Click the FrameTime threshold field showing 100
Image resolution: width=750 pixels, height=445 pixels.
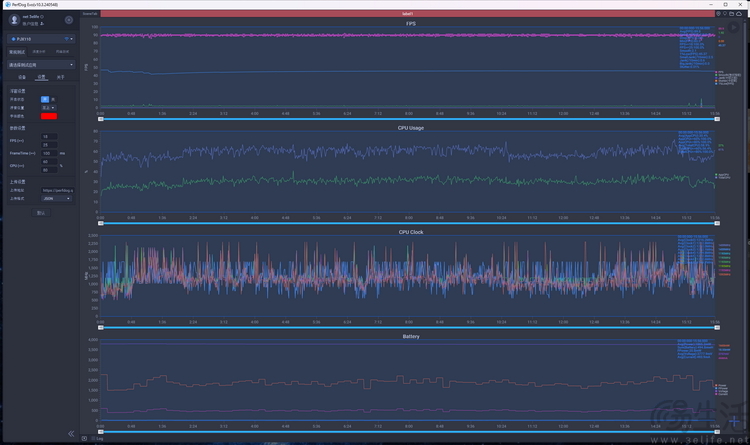pos(49,153)
